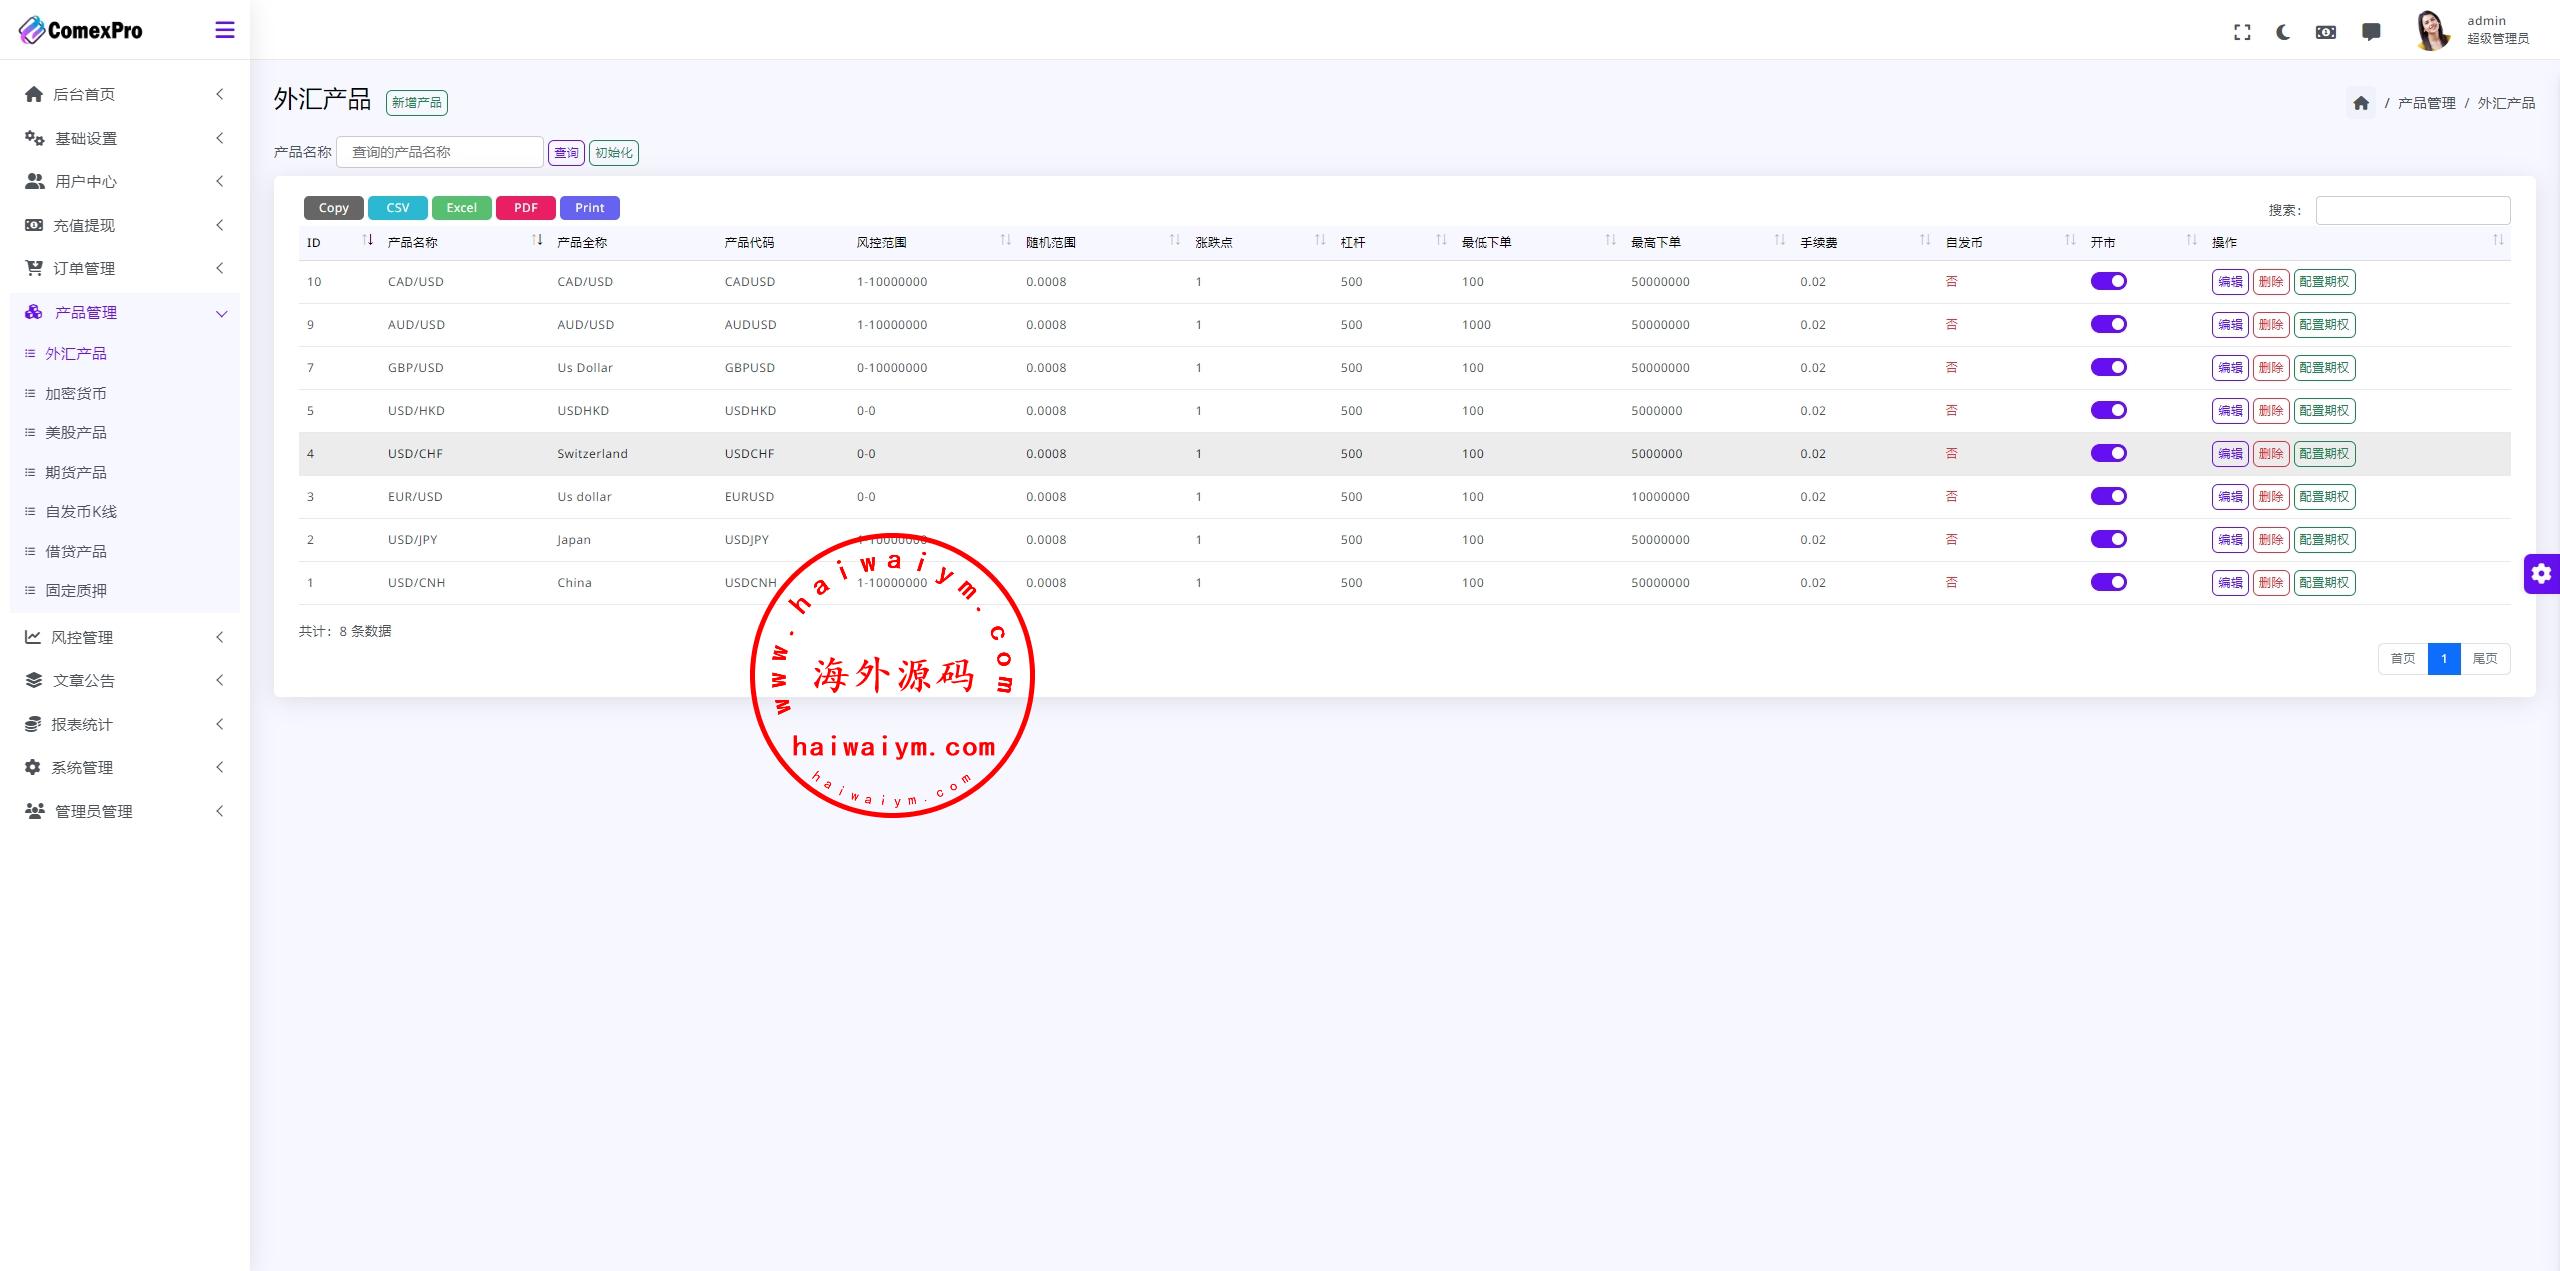
Task: Disable market open switch for USD/CHF
Action: 2108,454
